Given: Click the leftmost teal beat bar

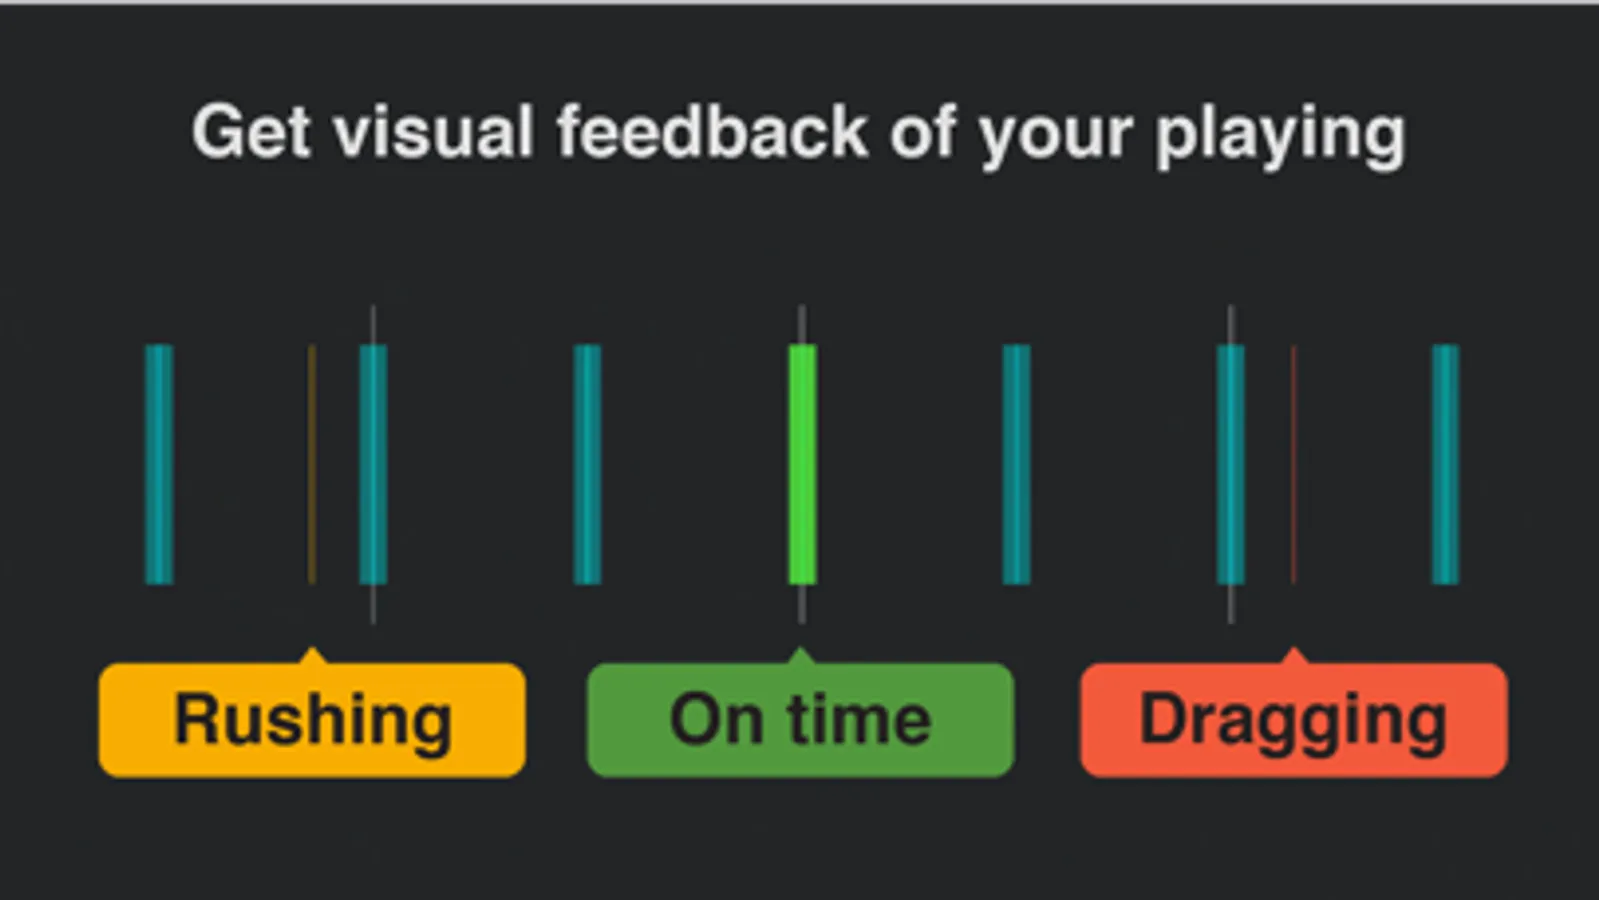Looking at the screenshot, I should click(159, 464).
